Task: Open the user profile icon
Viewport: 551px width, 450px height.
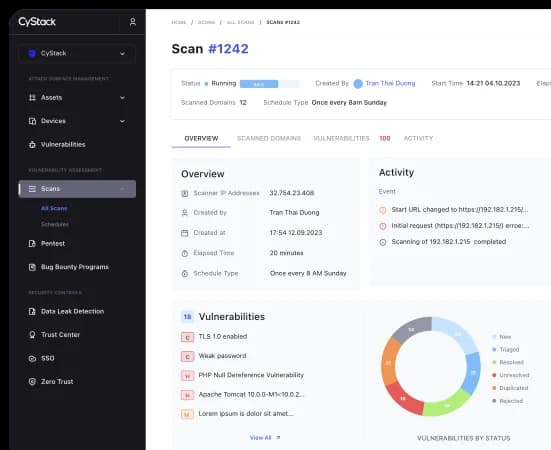Action: pos(132,22)
